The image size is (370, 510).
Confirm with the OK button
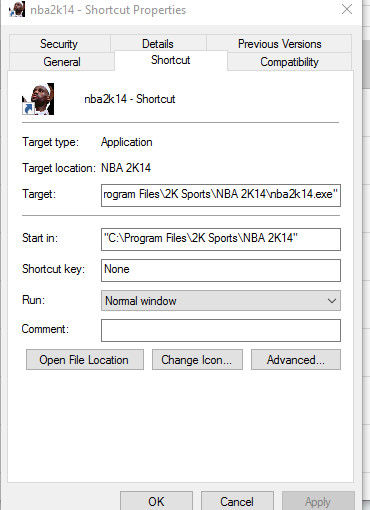pos(156,501)
